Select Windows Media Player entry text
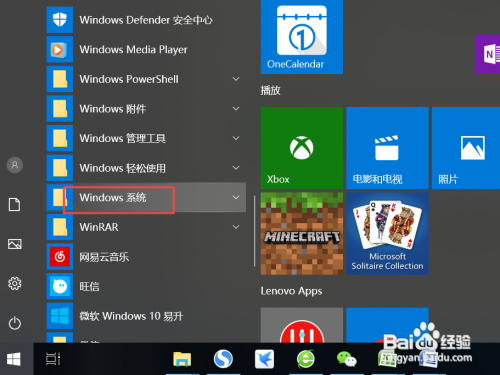Screen dimensions: 500x375 [x=133, y=50]
